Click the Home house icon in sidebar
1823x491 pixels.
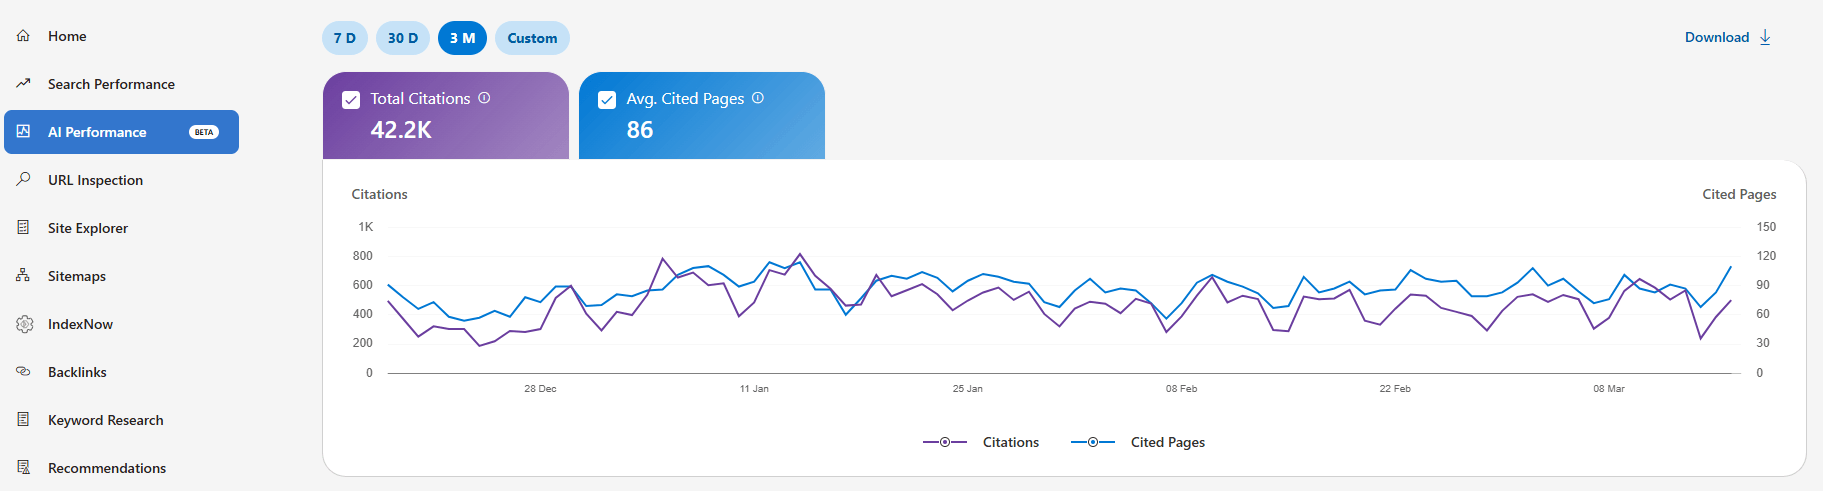23,36
